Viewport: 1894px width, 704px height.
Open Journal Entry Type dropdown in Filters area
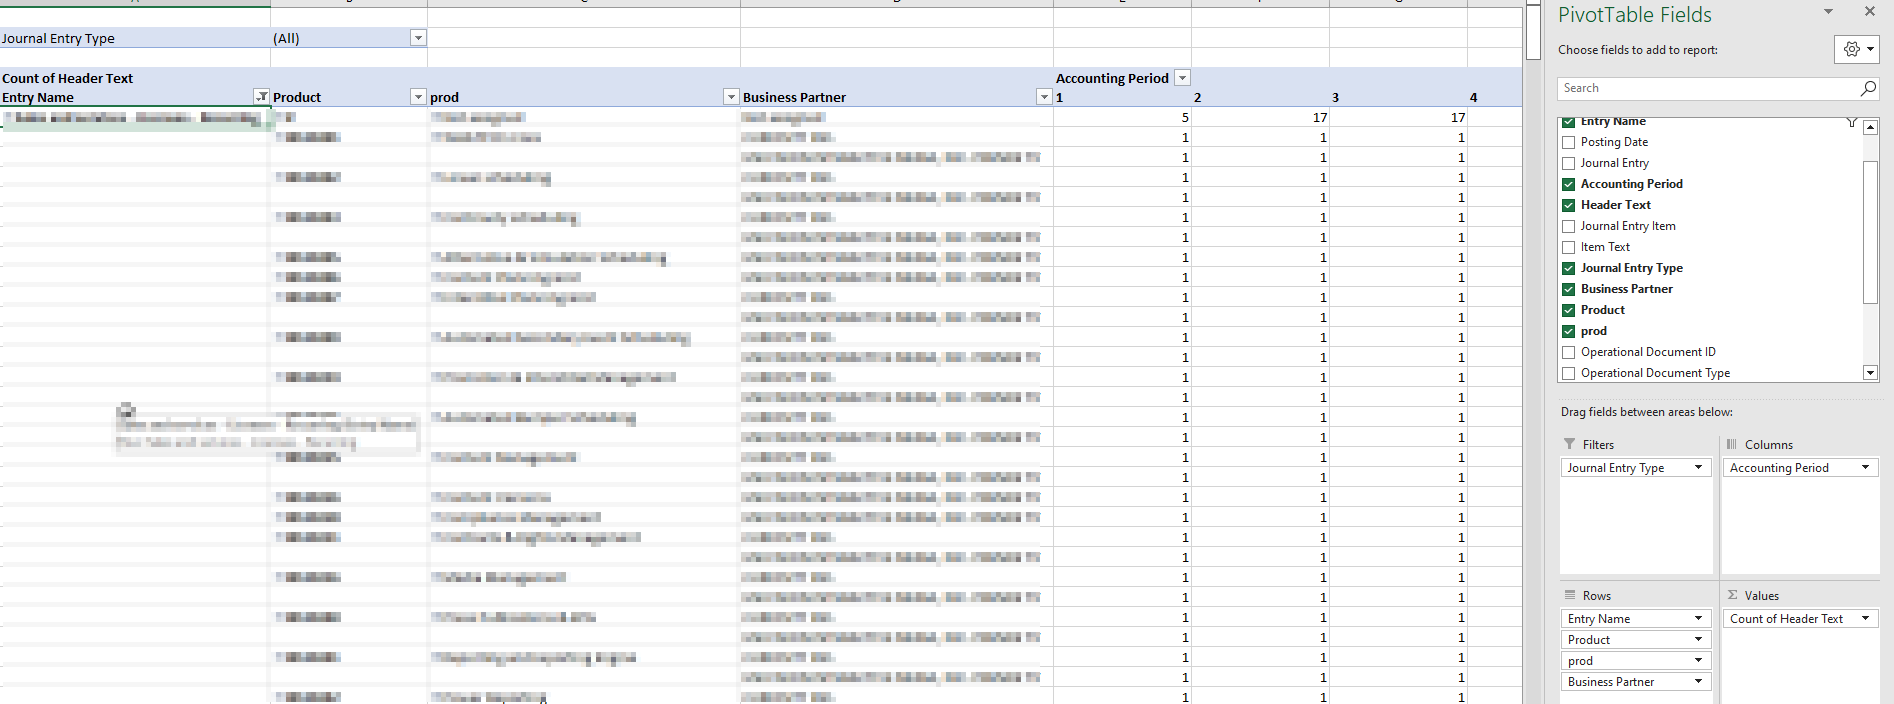(x=1698, y=467)
